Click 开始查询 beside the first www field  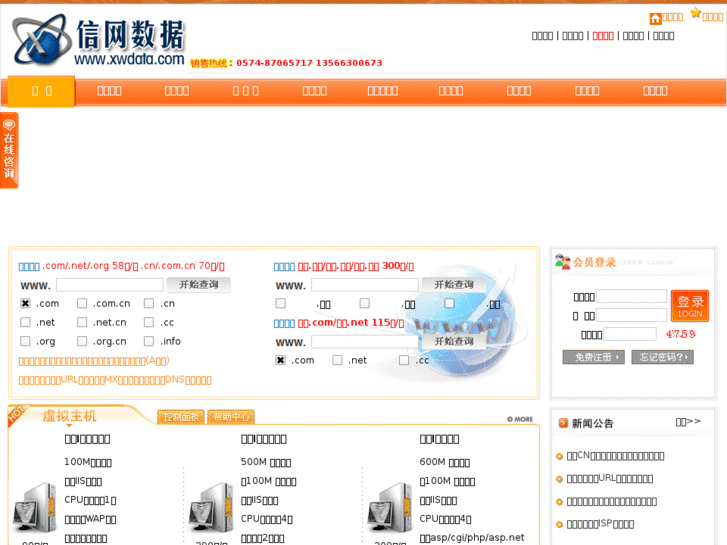(x=198, y=284)
